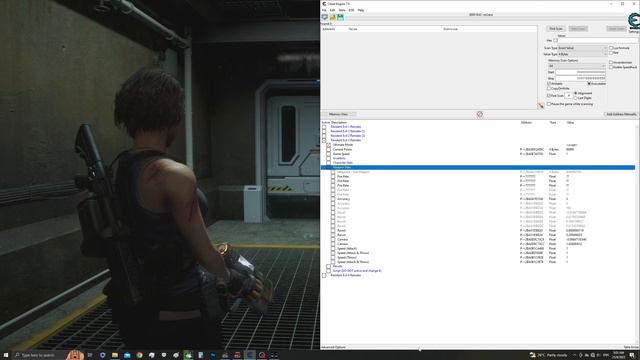Click the Start address input field
Image resolution: width=640 pixels, height=360 pixels.
580,72
